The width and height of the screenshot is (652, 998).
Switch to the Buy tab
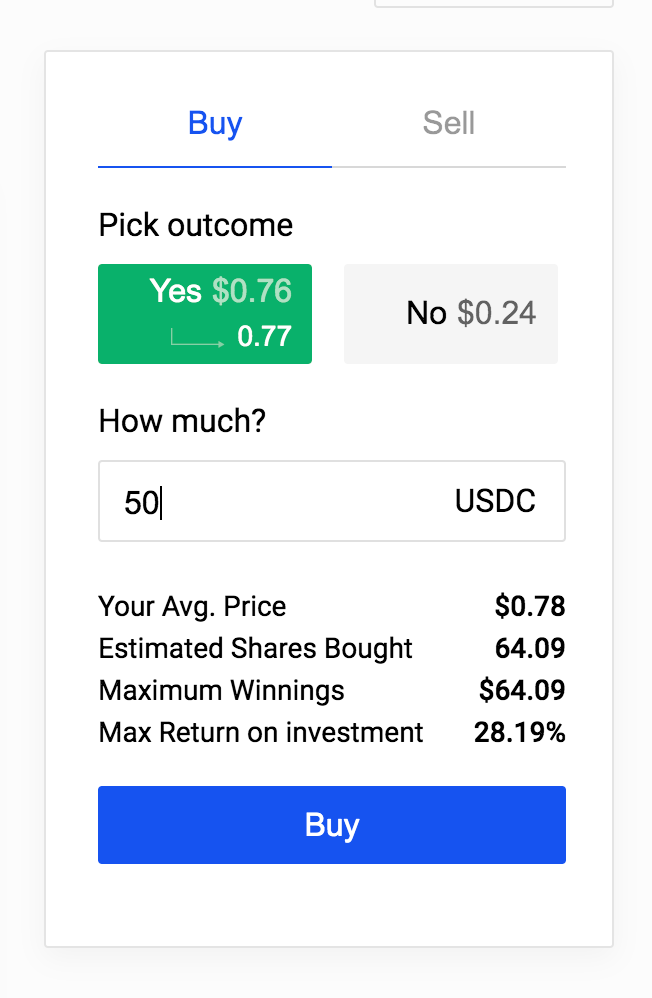tap(215, 124)
